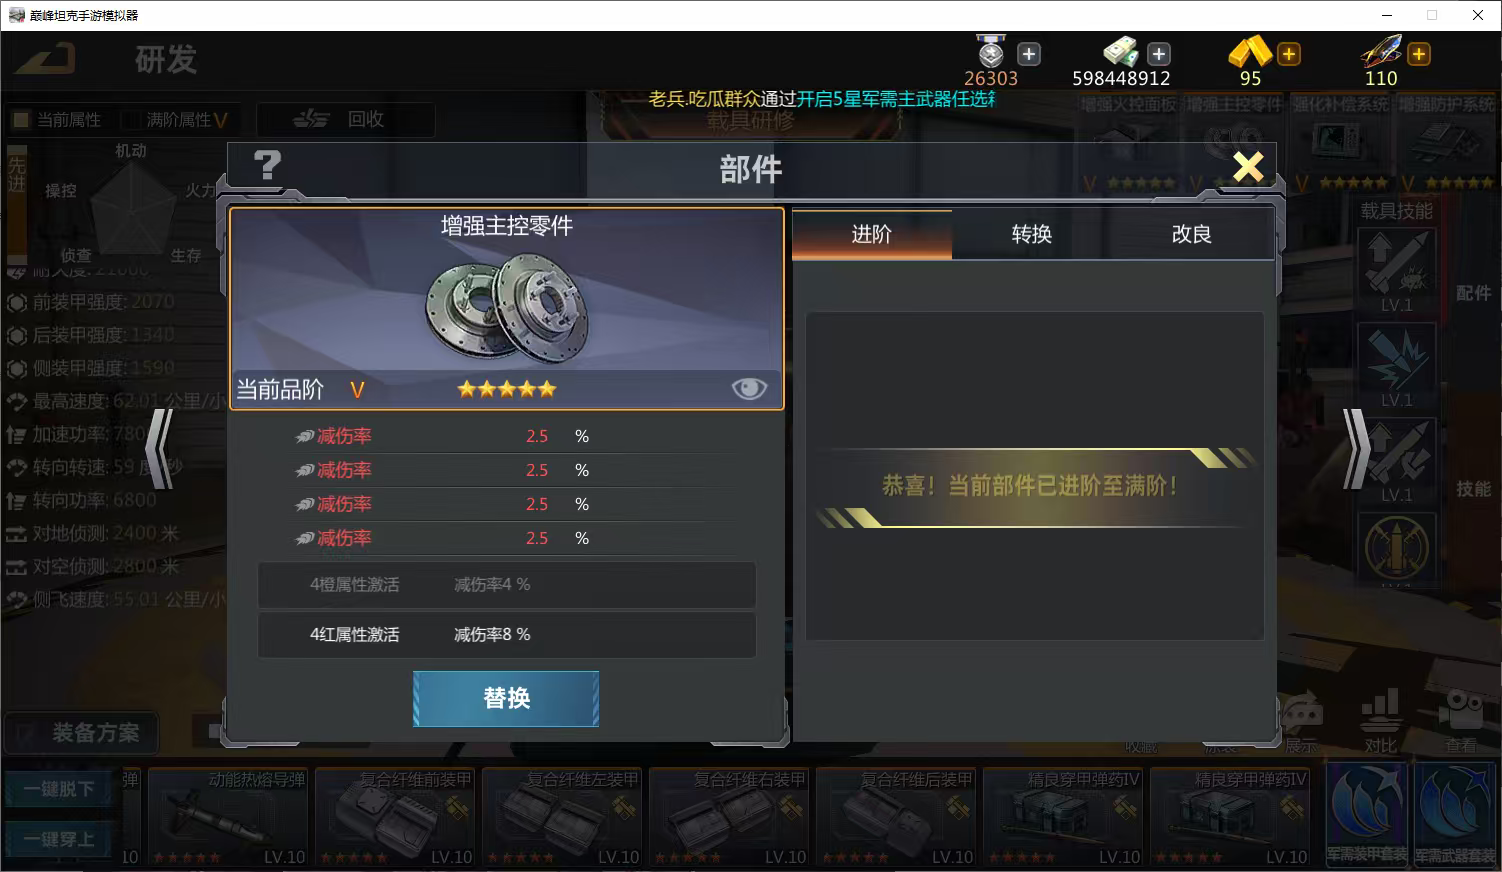Close the 部件 dialog with the X
Screen dimensions: 1502x872
(x=1248, y=166)
